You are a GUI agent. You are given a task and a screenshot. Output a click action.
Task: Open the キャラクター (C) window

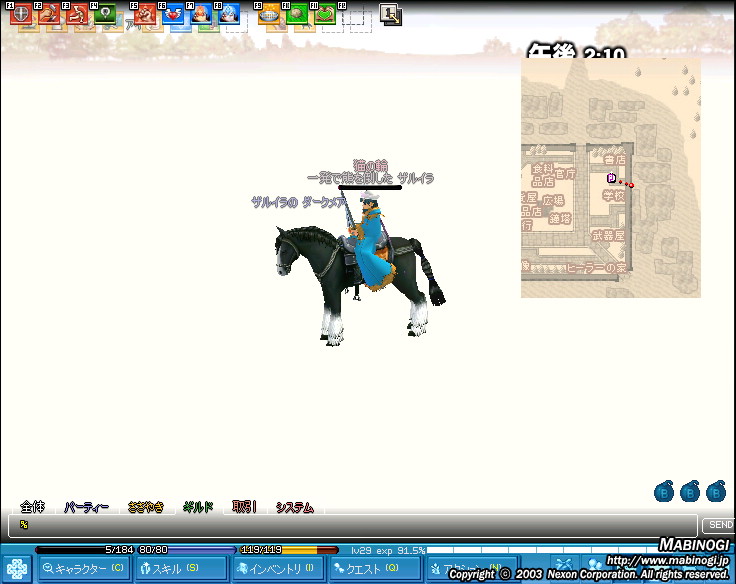(84, 569)
